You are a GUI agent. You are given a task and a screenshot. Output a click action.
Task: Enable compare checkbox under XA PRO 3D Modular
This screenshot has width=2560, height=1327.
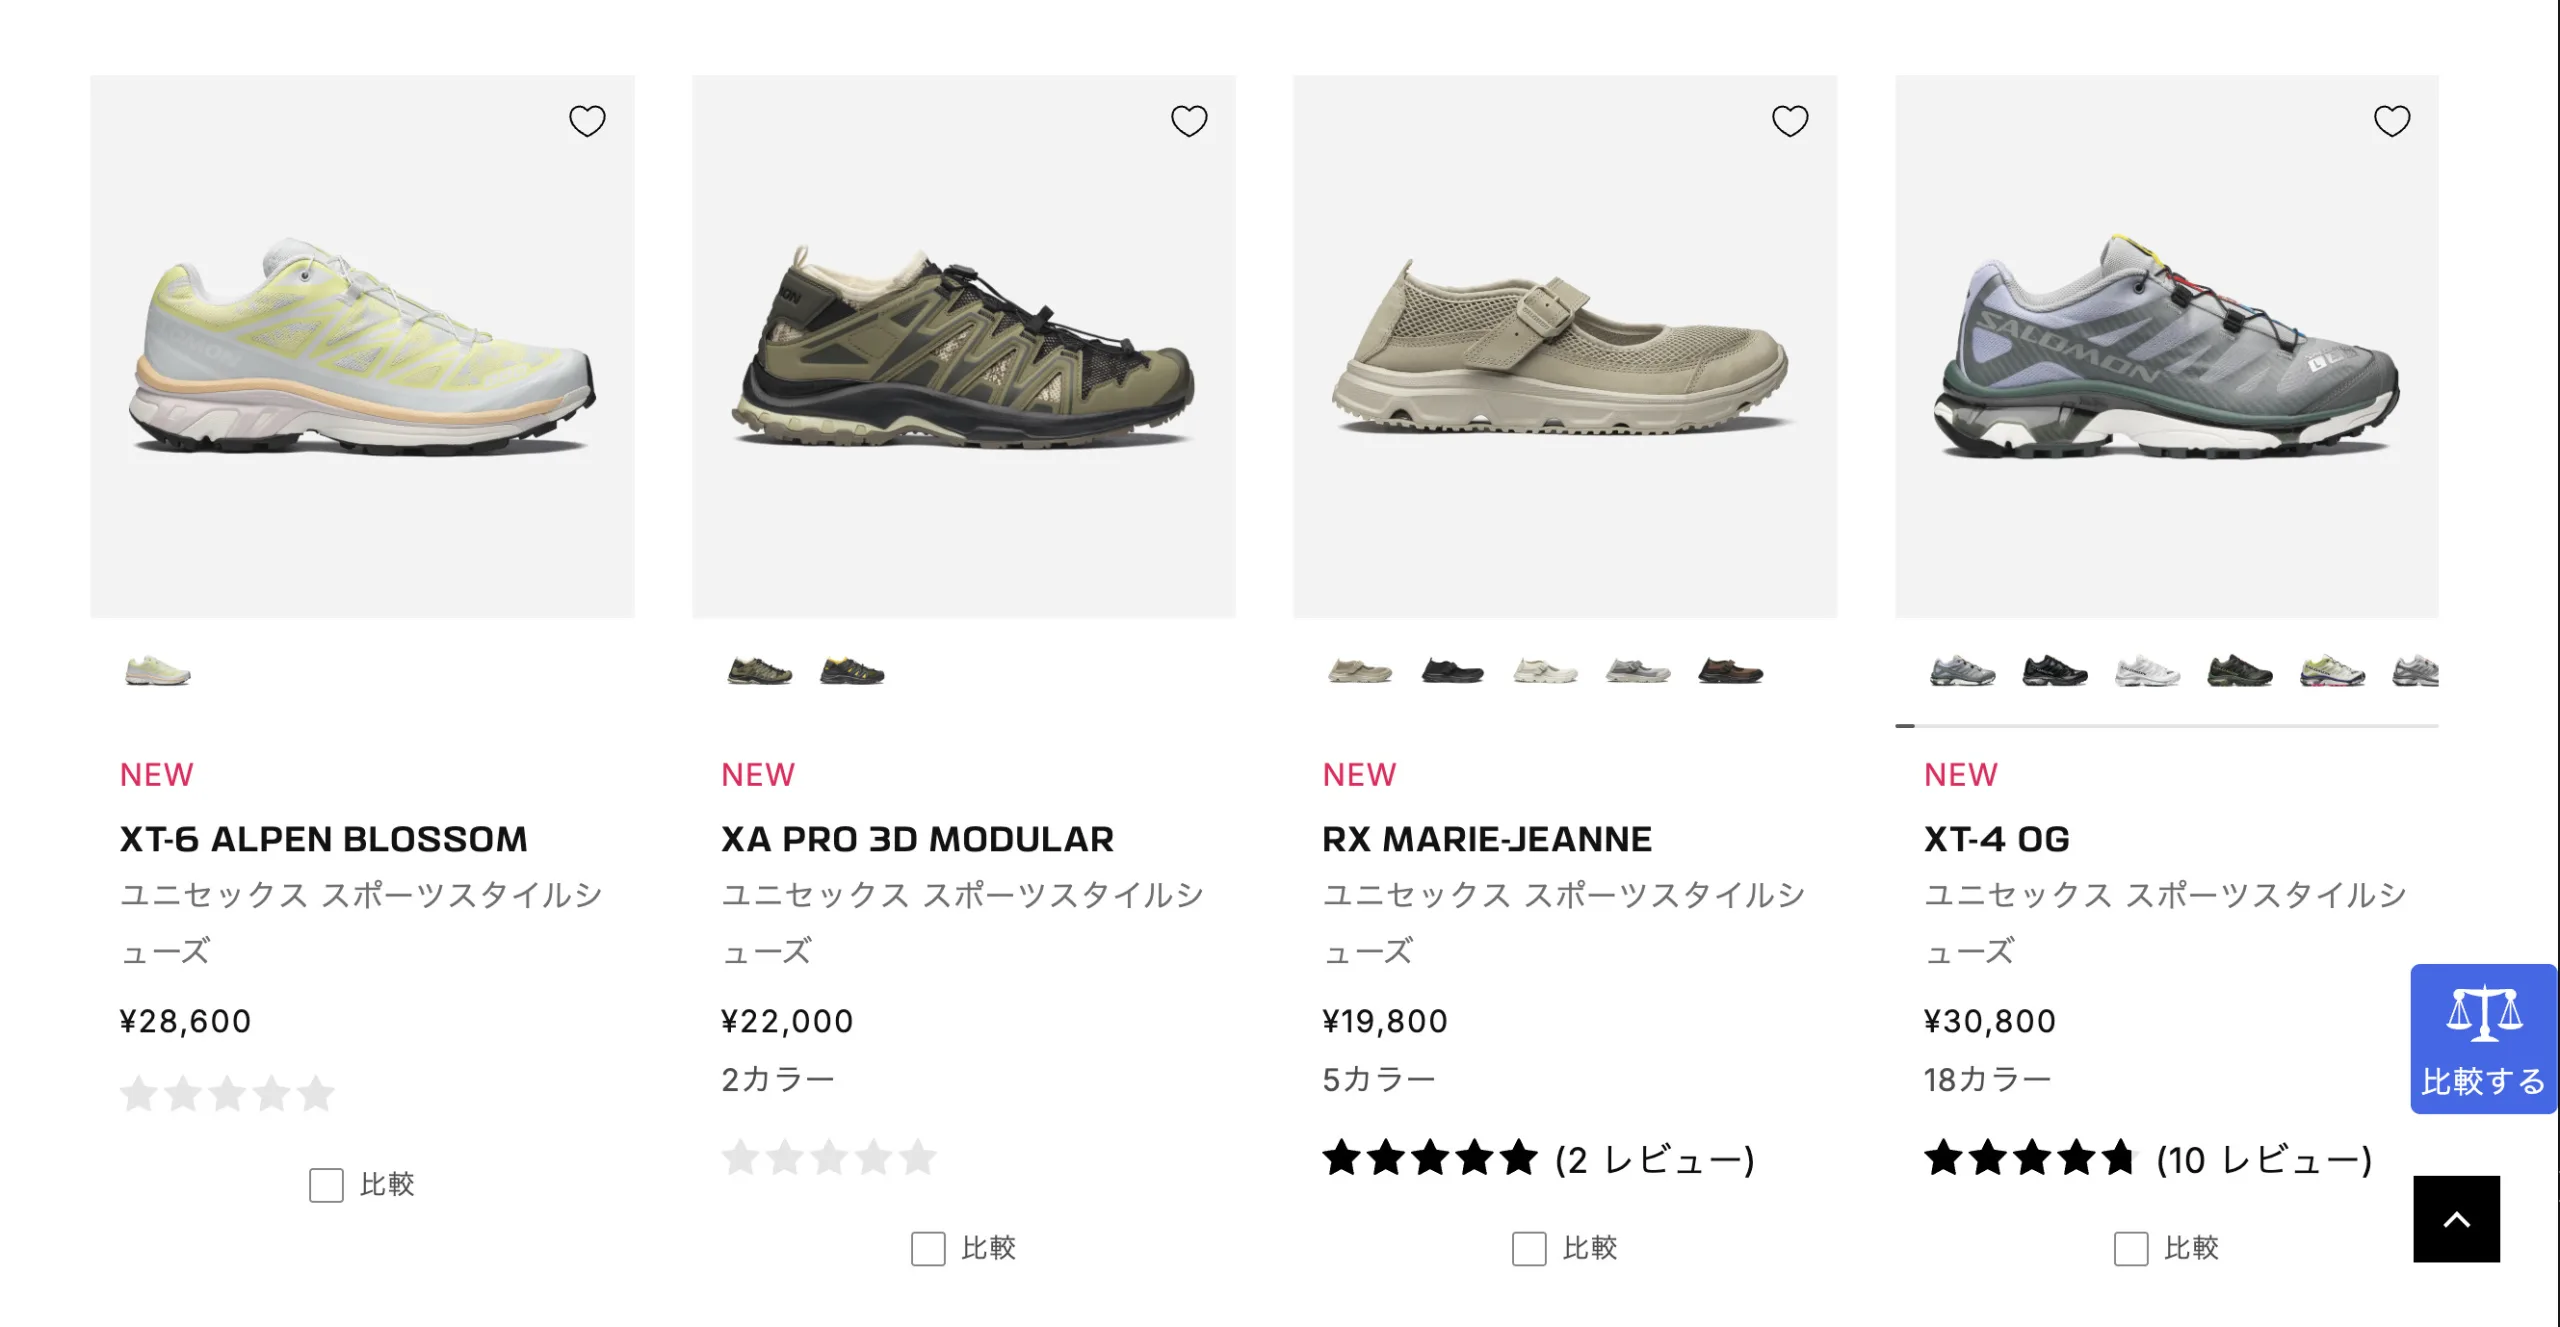928,1249
